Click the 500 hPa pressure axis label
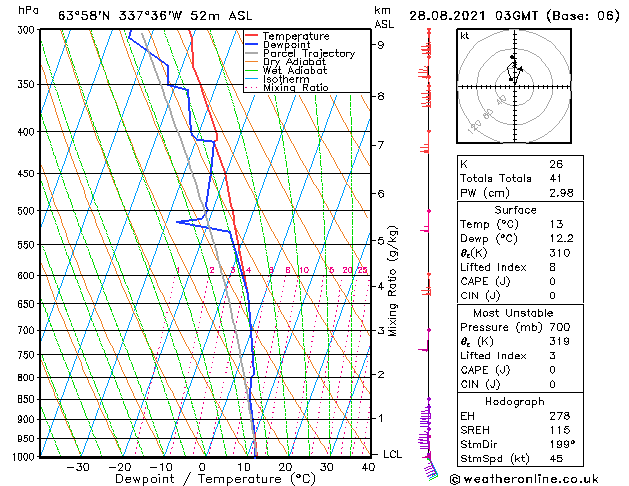This screenshot has height=486, width=629. point(26,211)
